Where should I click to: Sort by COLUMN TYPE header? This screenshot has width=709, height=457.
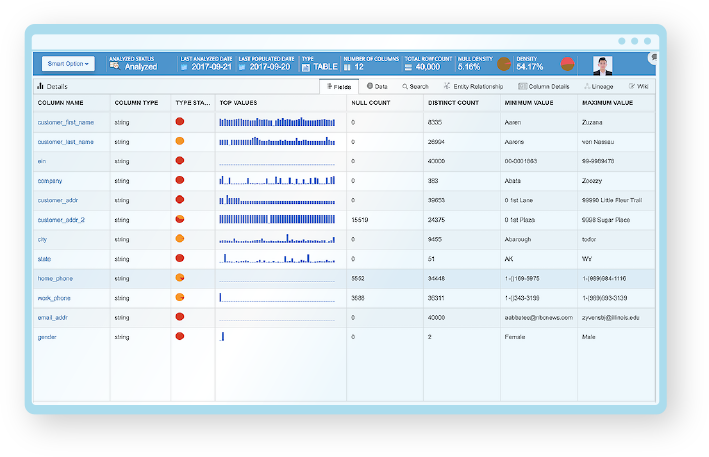pyautogui.click(x=137, y=103)
